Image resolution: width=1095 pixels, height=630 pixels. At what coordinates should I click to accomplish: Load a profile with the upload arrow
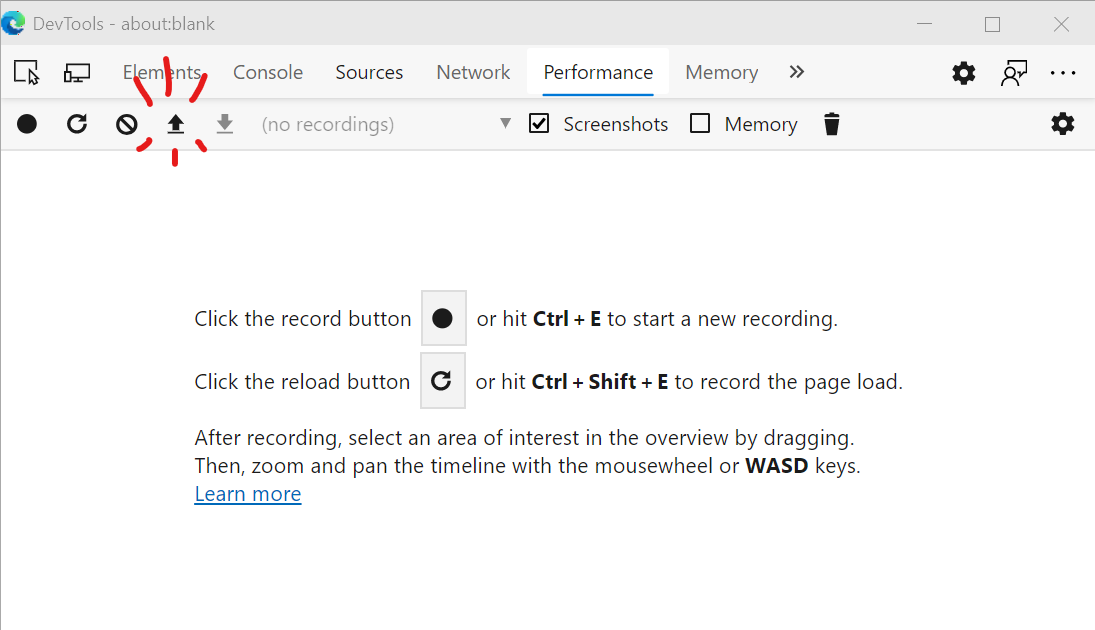176,124
